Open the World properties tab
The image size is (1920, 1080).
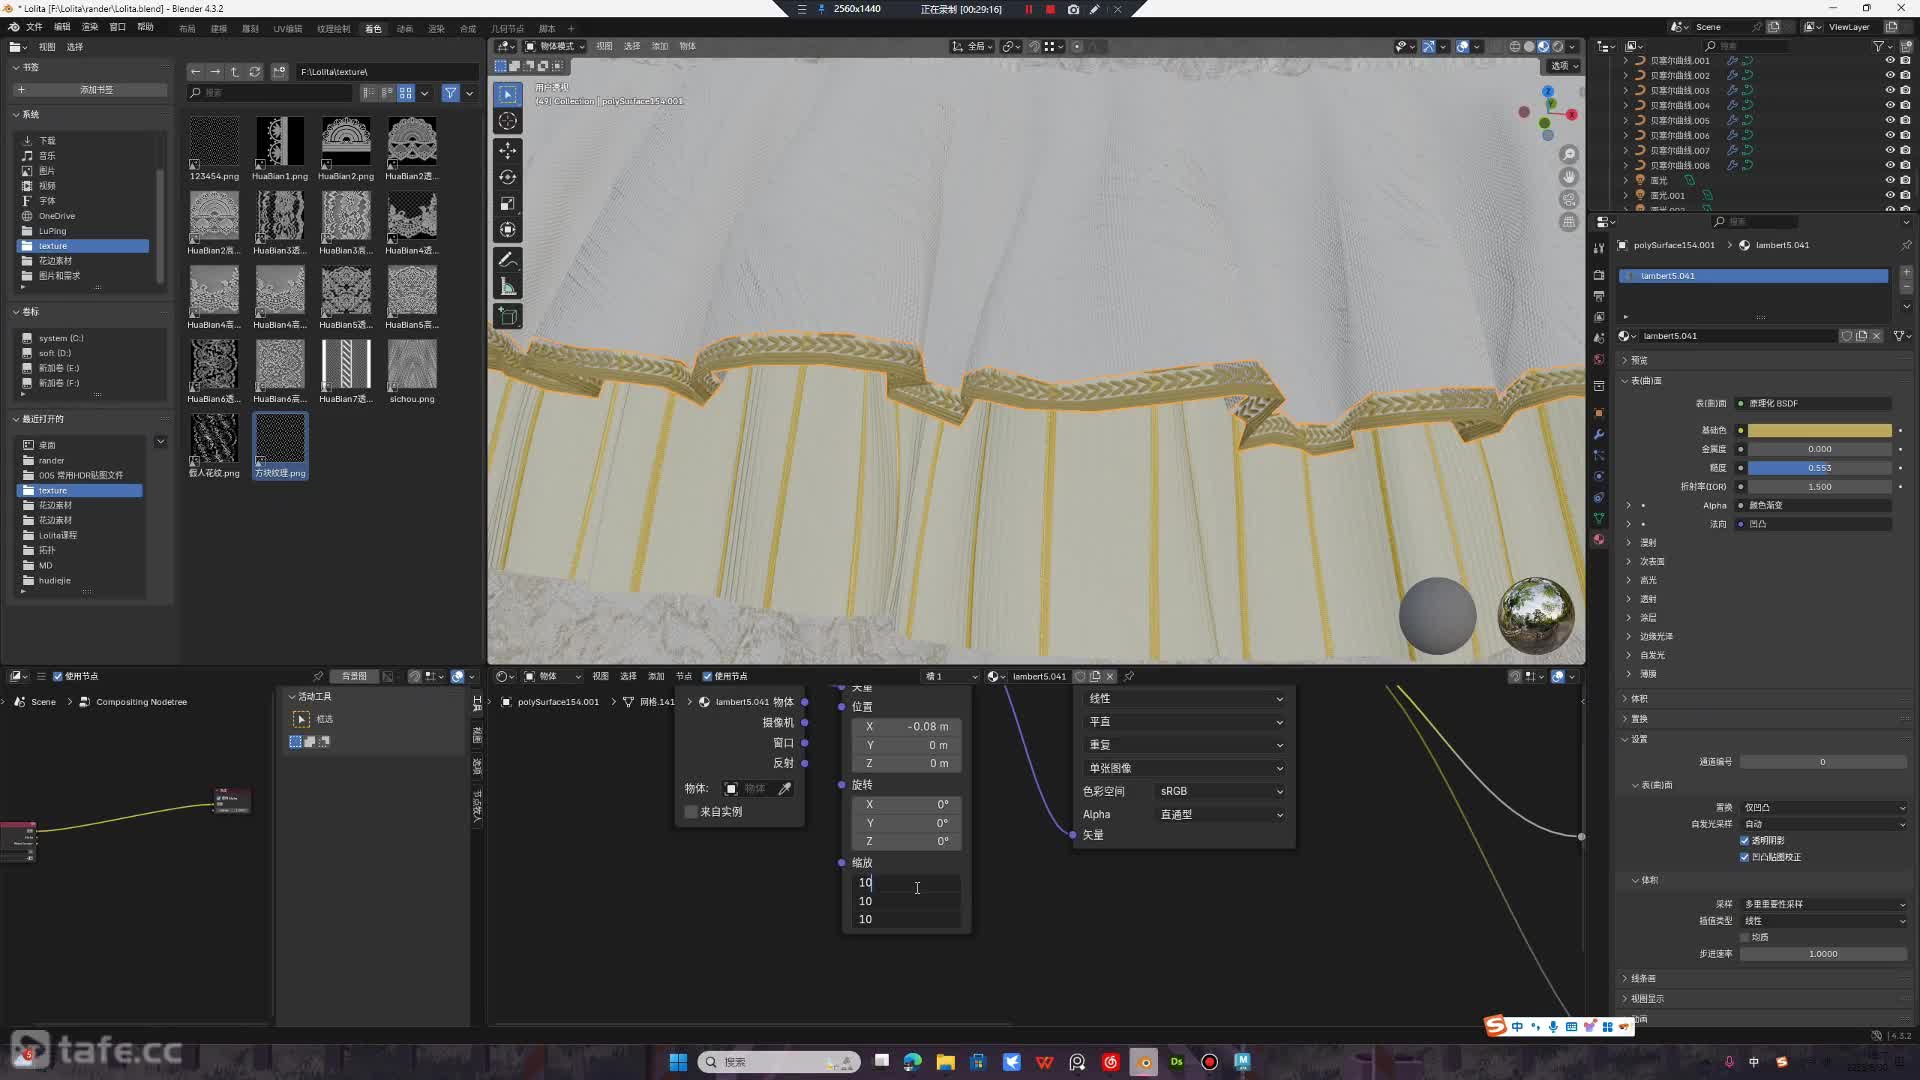click(1598, 359)
